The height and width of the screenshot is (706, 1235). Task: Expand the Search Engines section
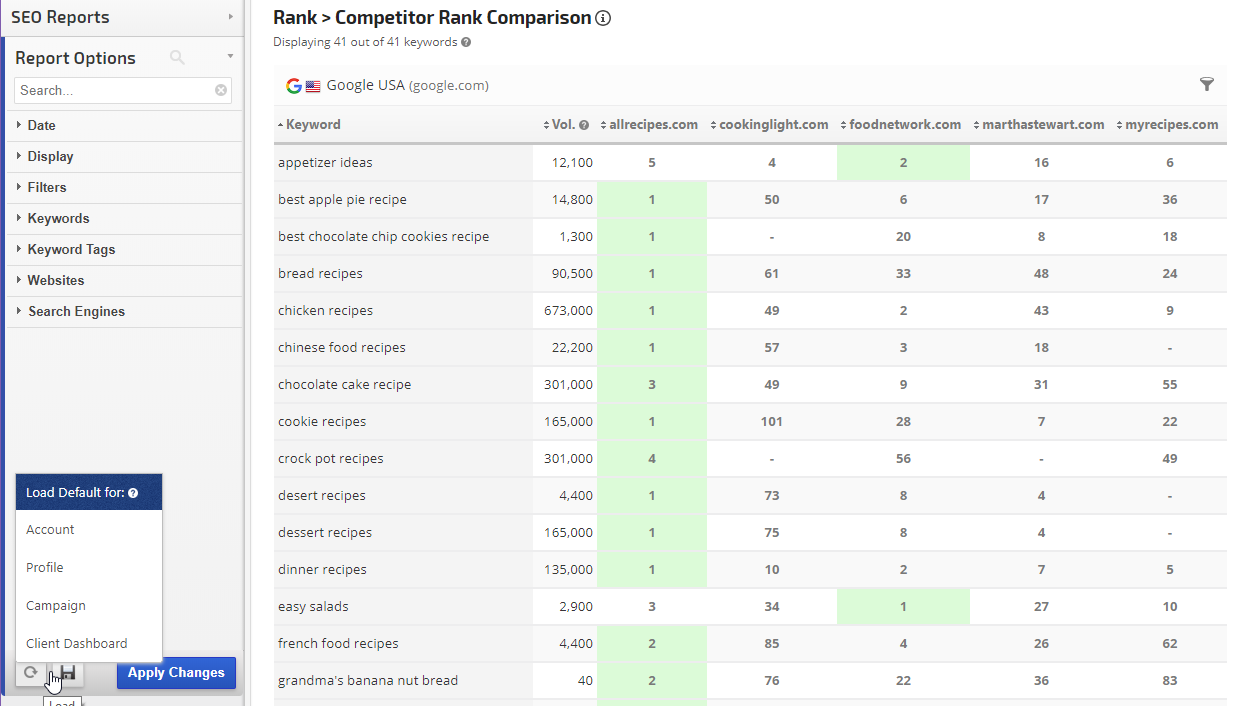tap(76, 311)
